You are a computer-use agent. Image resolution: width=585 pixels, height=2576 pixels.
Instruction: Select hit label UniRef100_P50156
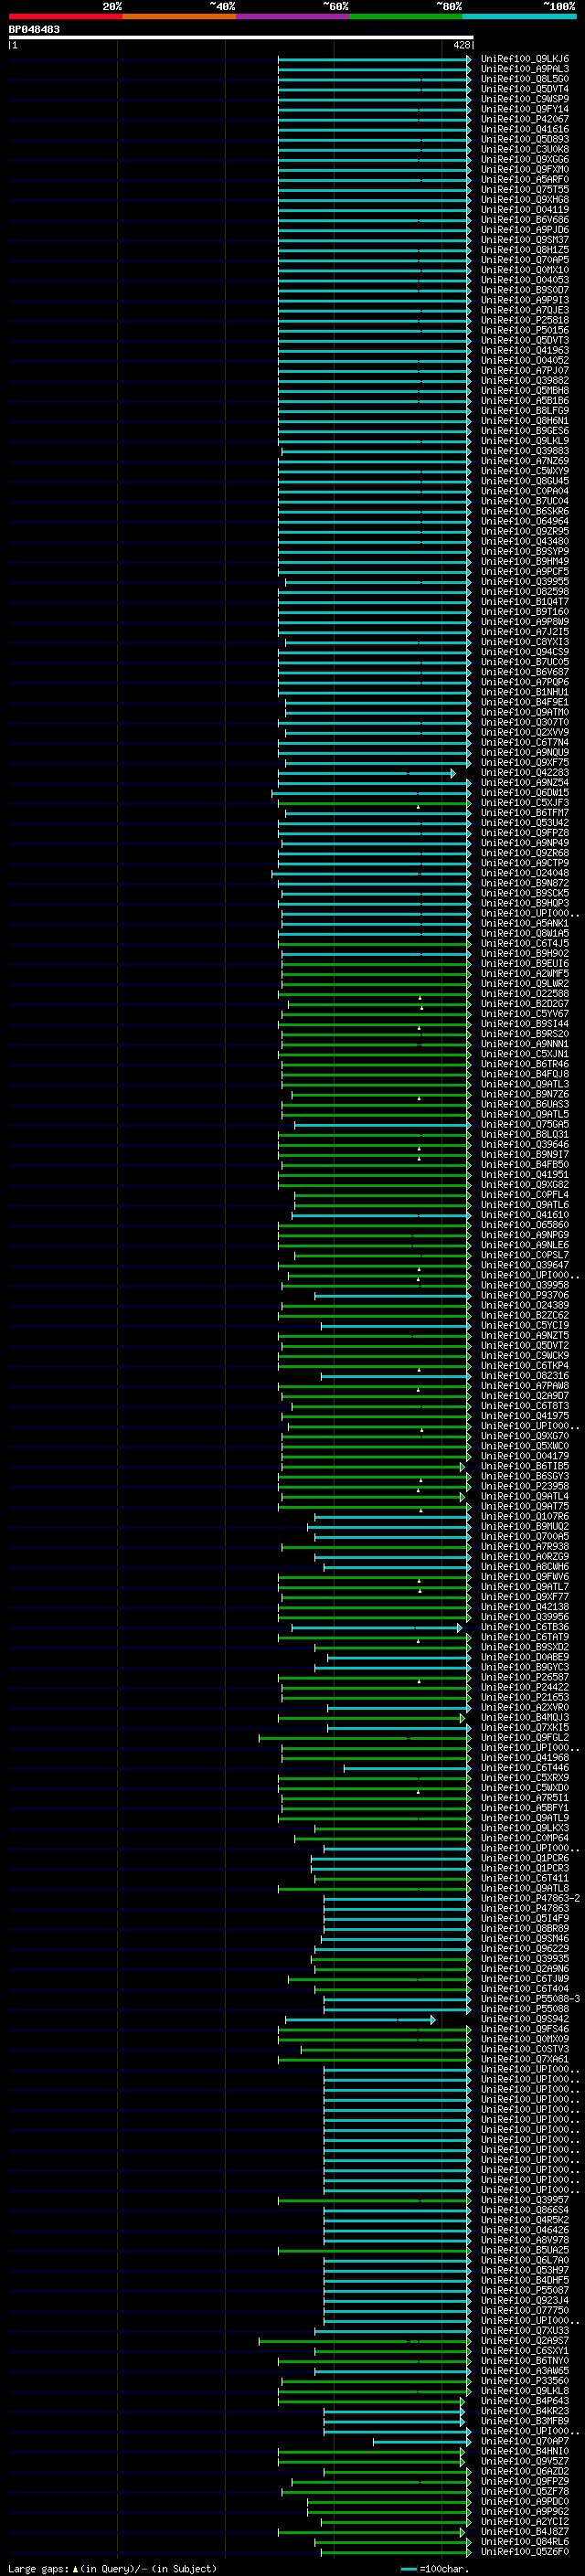click(x=525, y=330)
